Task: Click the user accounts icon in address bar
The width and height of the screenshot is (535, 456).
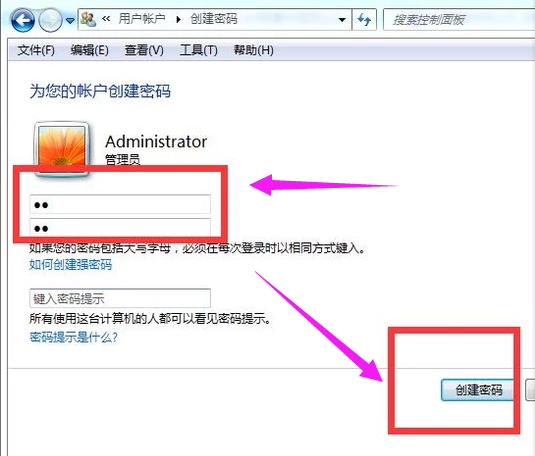Action: click(x=89, y=19)
